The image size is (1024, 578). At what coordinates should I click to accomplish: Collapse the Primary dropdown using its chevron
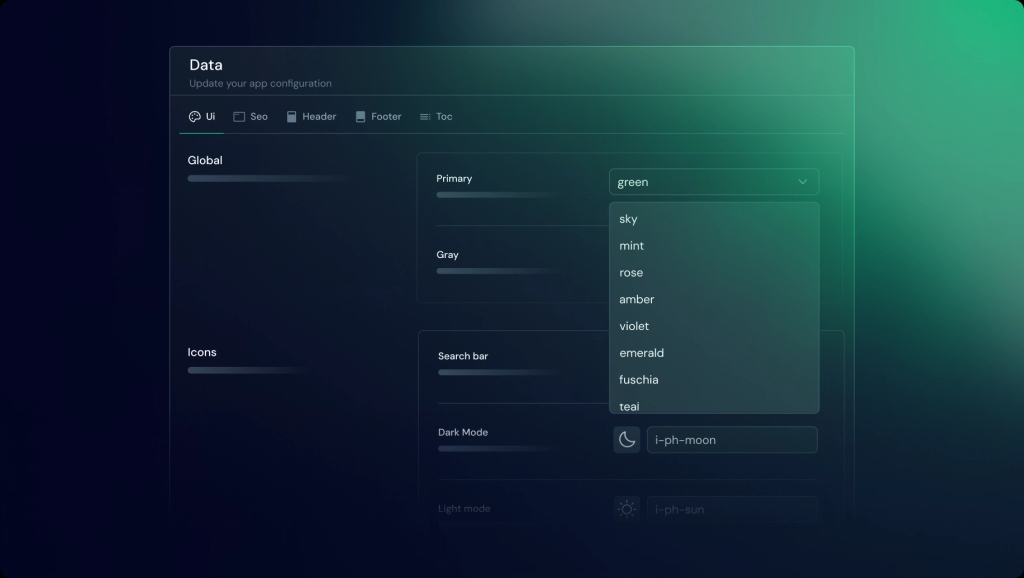click(x=802, y=182)
